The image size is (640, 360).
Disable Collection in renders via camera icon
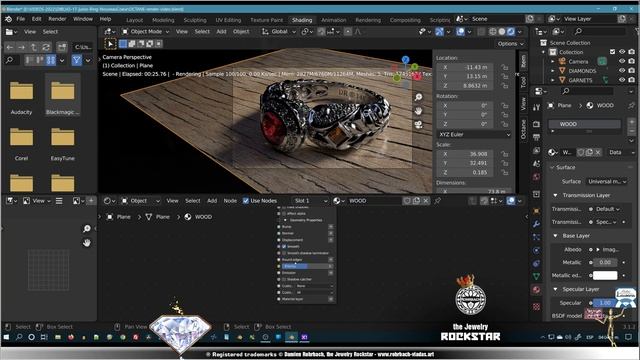[x=631, y=52]
